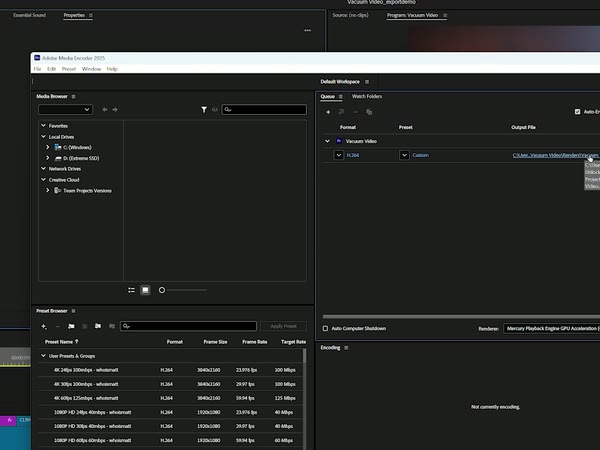The image size is (600, 450).
Task: Open the Encoding panel menu icon
Action: tap(346, 348)
